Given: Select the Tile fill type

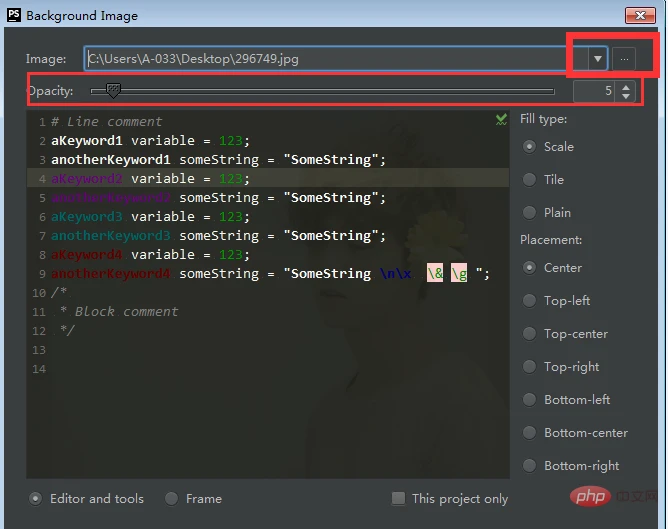Looking at the screenshot, I should tap(530, 179).
